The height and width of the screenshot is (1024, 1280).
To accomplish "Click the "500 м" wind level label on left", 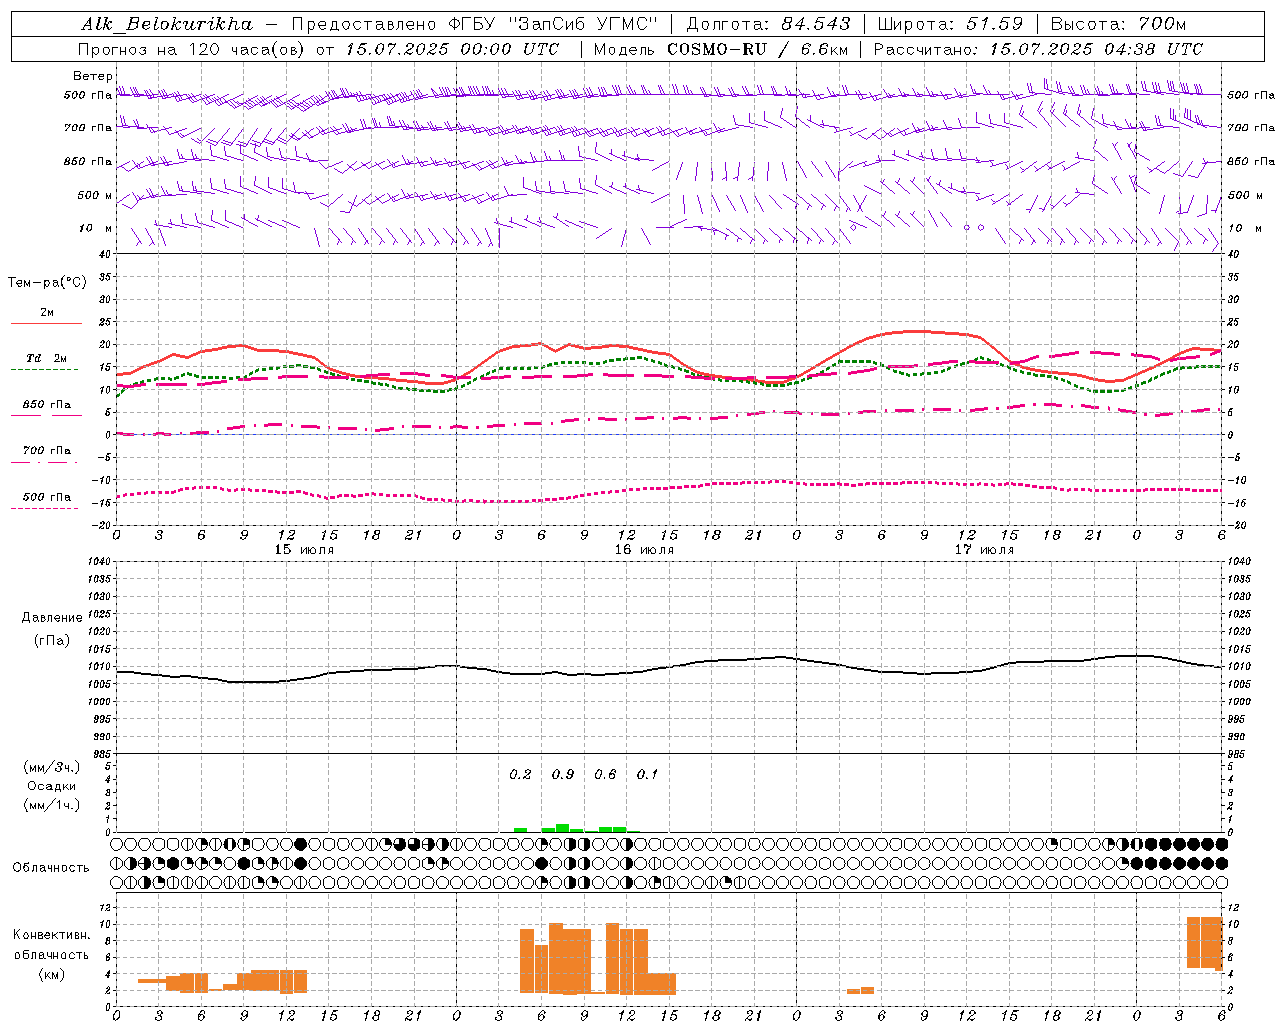I will pyautogui.click(x=95, y=195).
